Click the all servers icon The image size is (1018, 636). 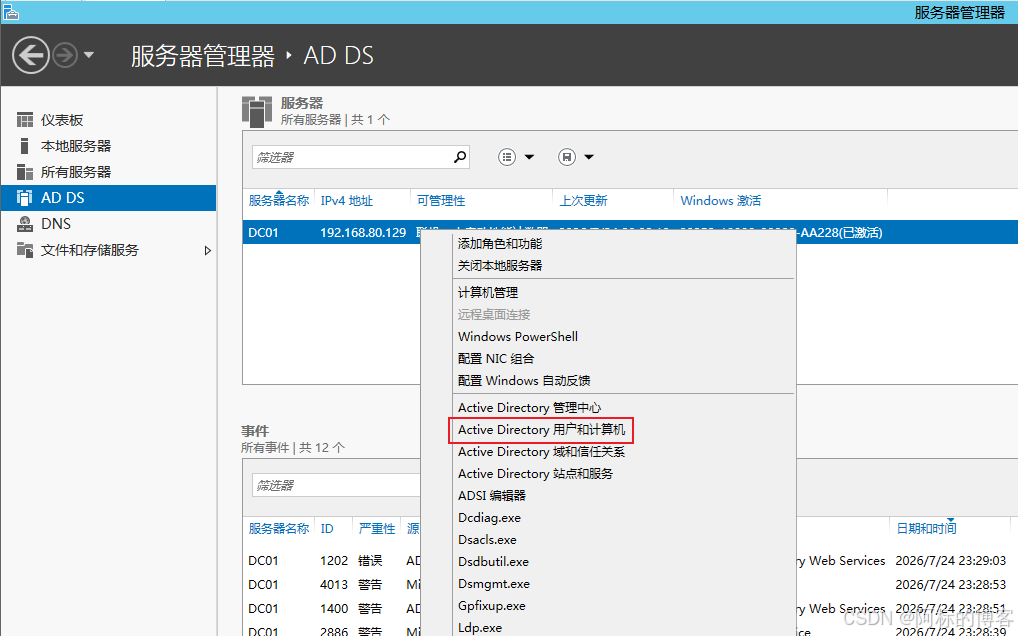25,172
